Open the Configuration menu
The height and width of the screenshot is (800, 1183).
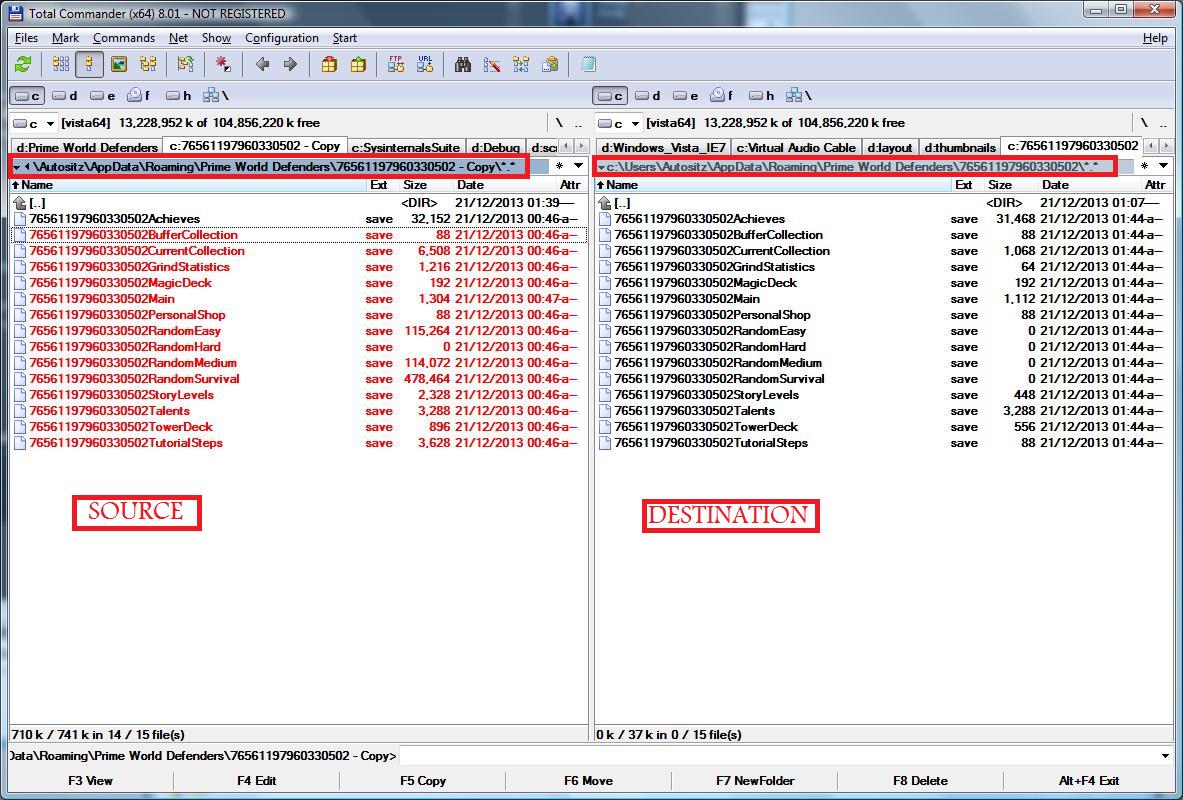click(281, 38)
